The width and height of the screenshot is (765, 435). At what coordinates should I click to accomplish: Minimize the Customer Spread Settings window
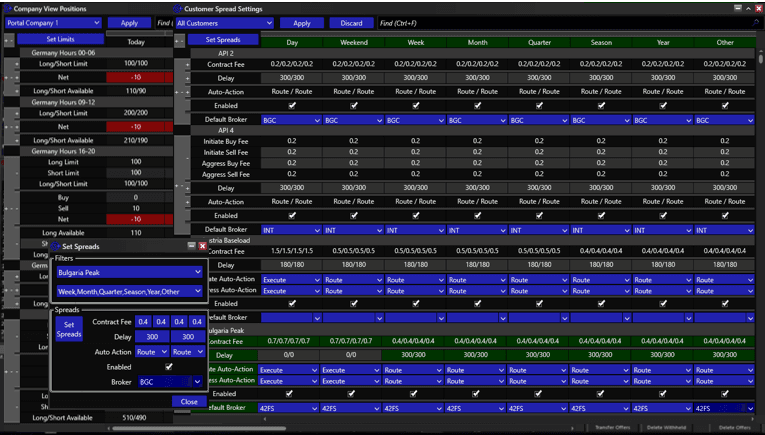point(738,8)
